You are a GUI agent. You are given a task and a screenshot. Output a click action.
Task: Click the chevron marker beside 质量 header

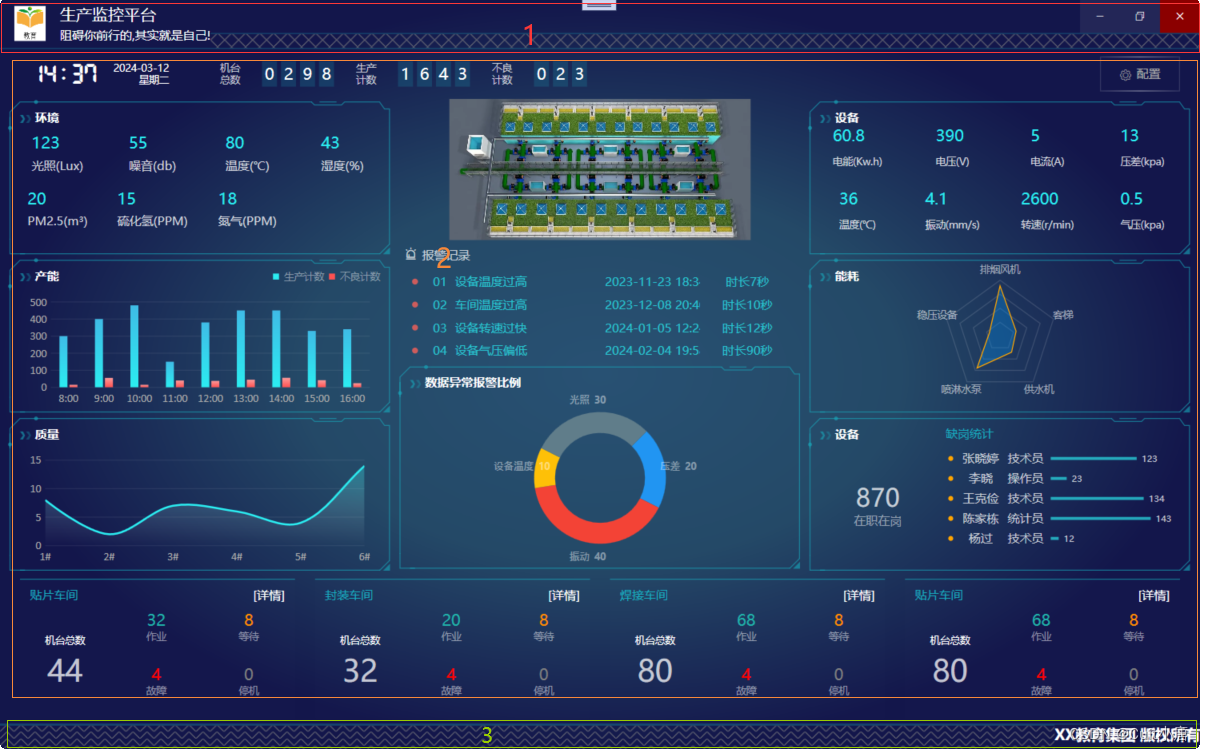(26, 435)
